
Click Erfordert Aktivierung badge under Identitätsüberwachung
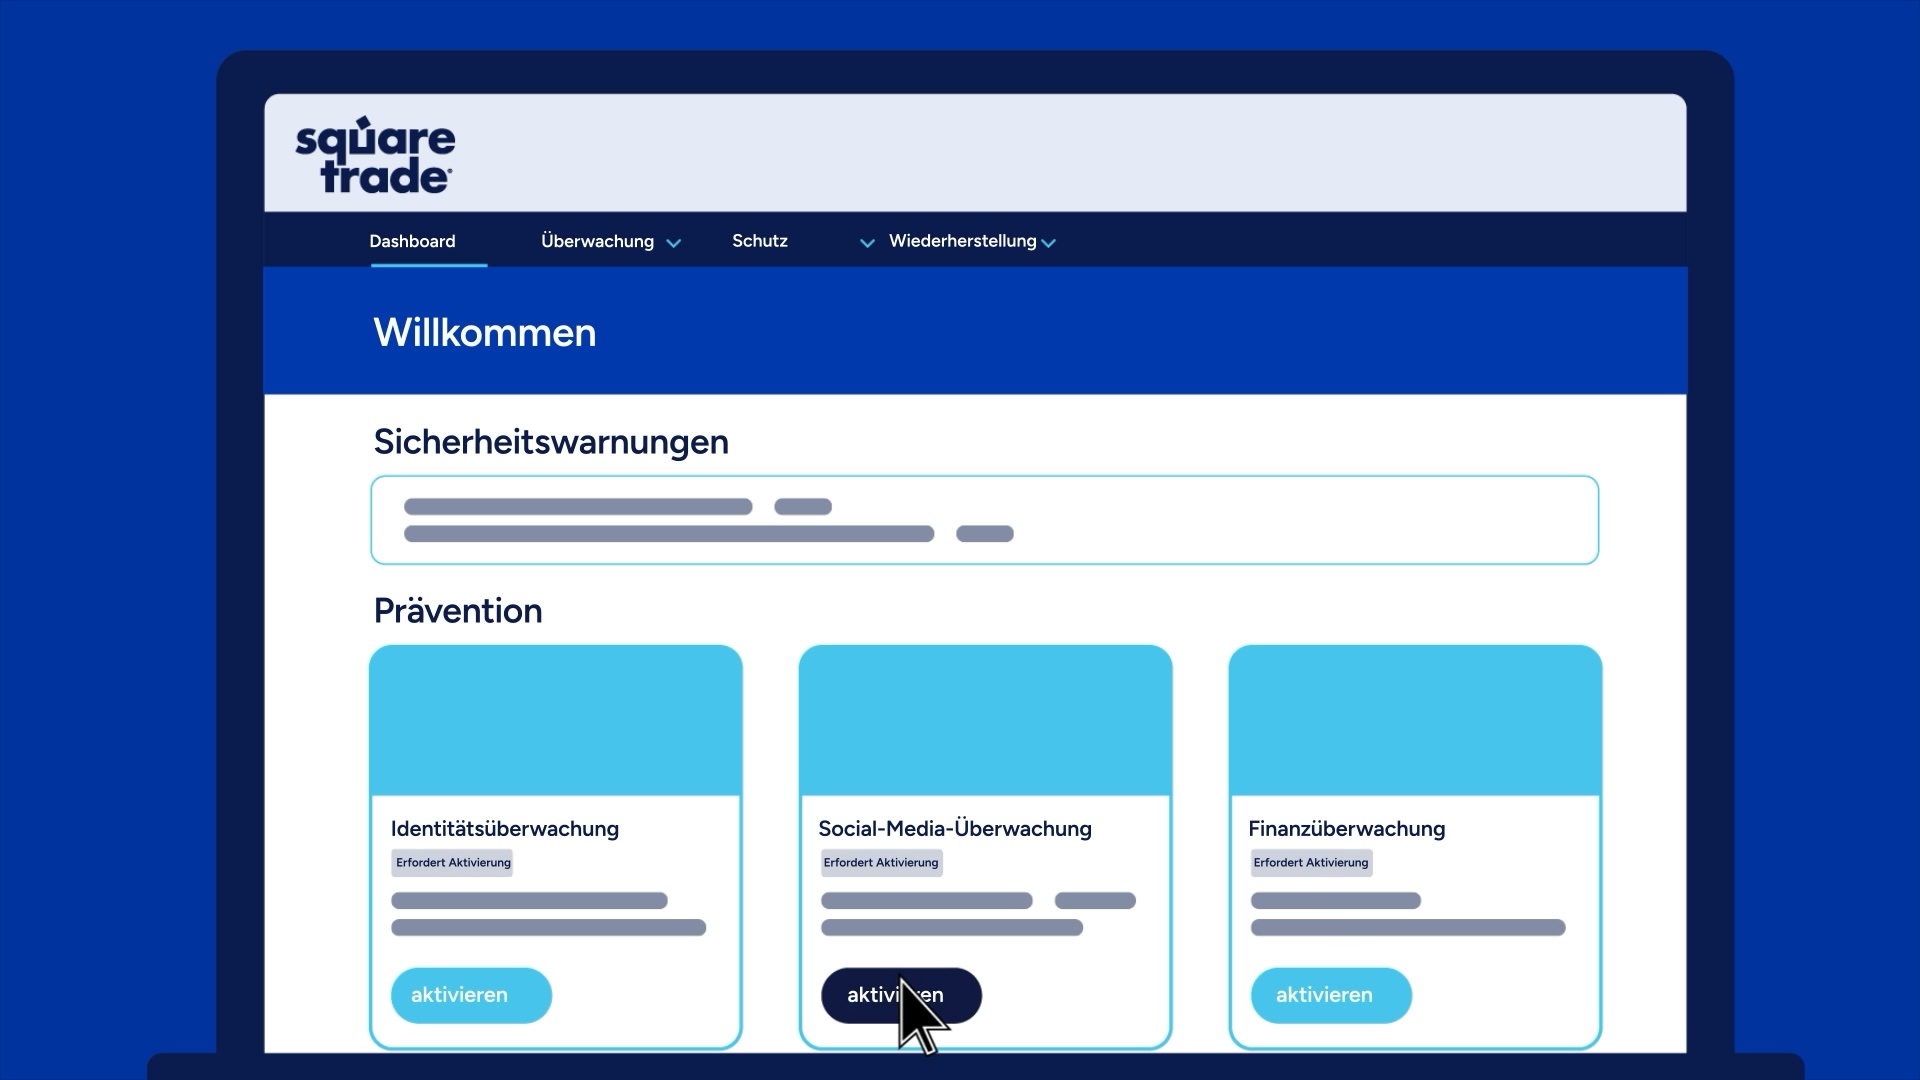click(x=452, y=863)
